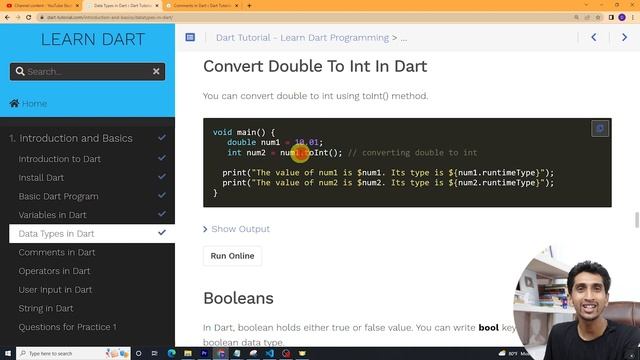
Task: Click the Windows taskbar search box
Action: pos(73,353)
